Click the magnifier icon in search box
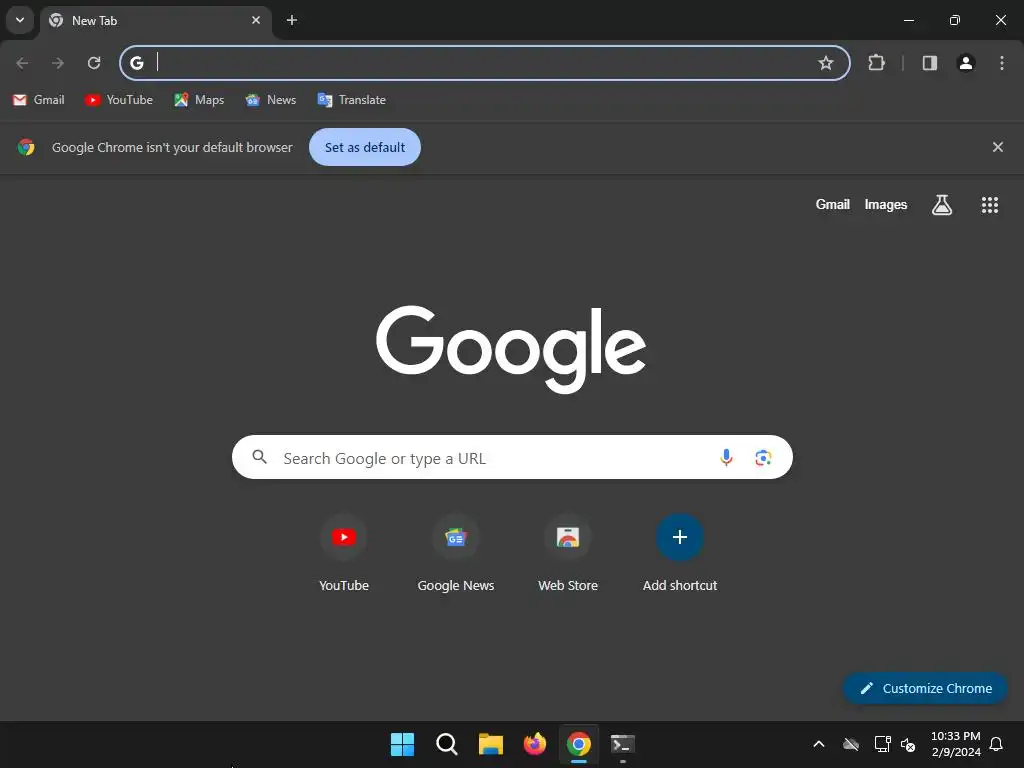Viewport: 1024px width, 768px height. [x=259, y=457]
